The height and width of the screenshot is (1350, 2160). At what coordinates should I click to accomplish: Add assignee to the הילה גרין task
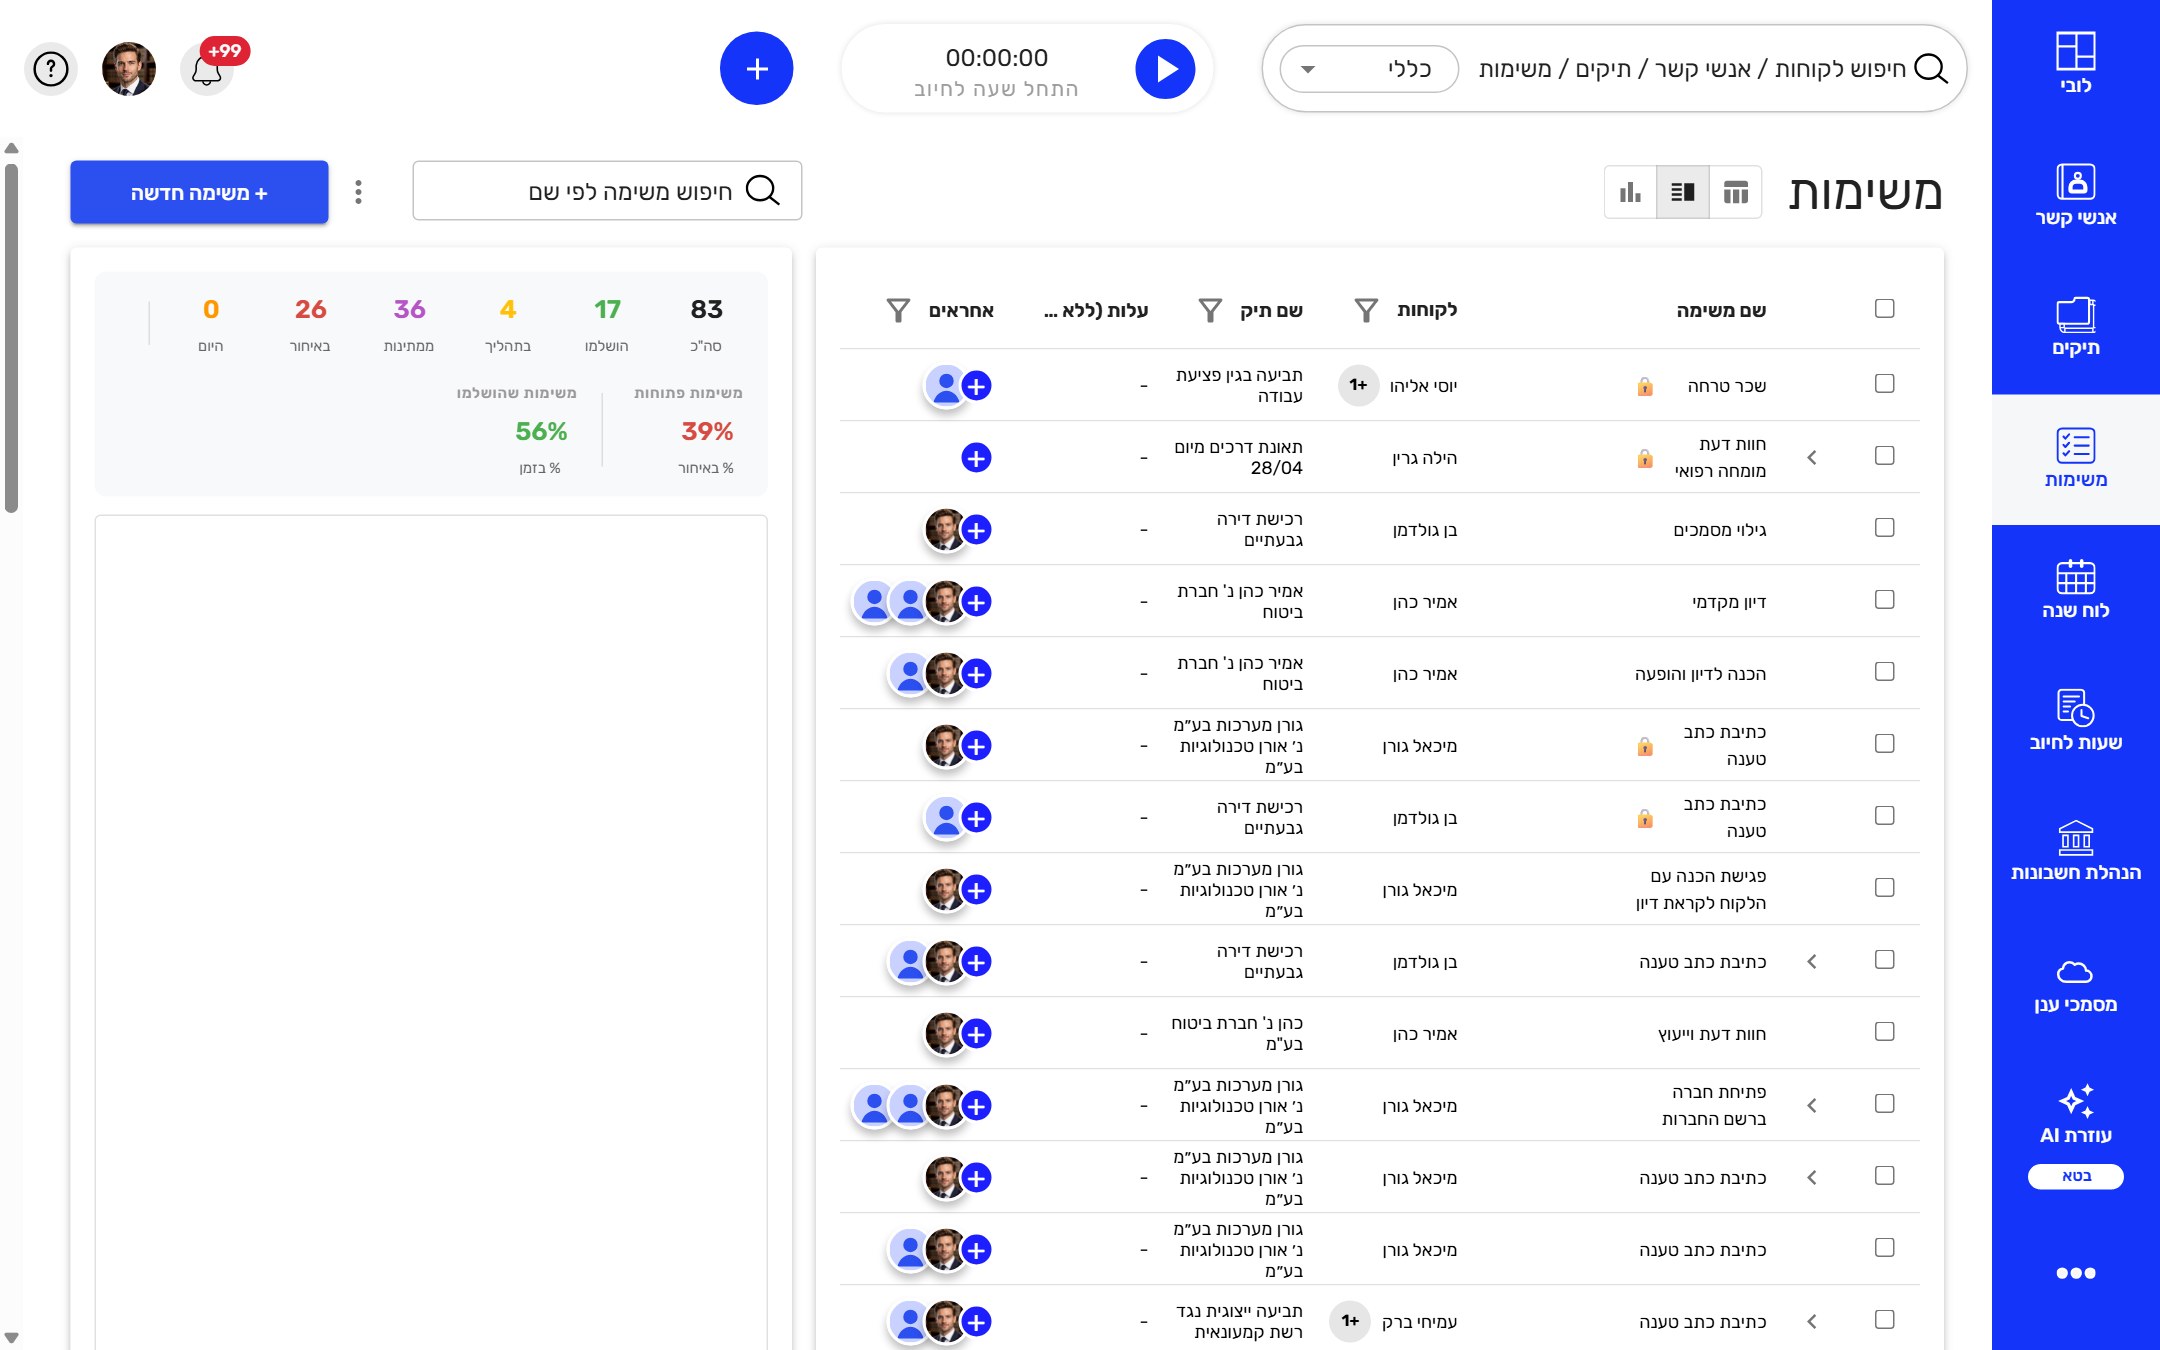point(976,458)
